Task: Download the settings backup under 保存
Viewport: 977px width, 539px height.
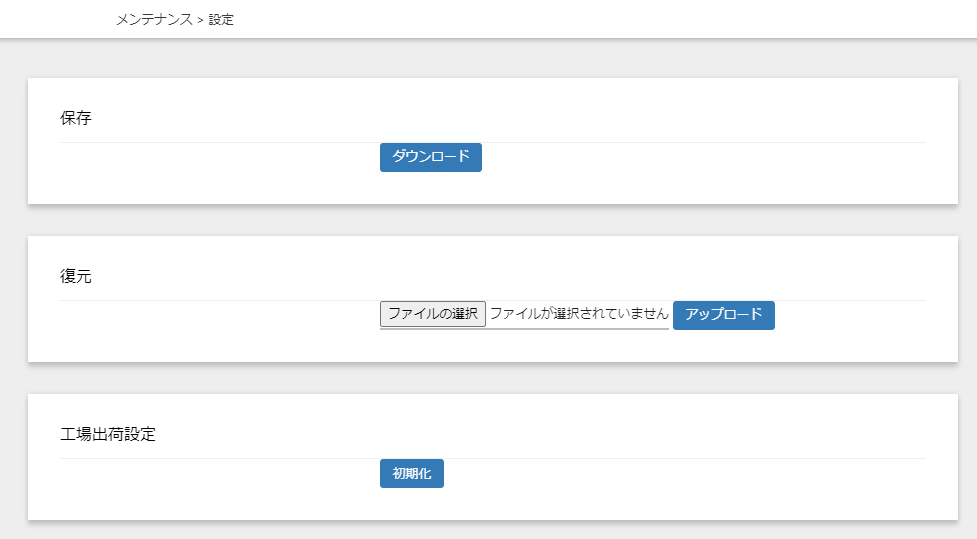Action: [x=431, y=157]
